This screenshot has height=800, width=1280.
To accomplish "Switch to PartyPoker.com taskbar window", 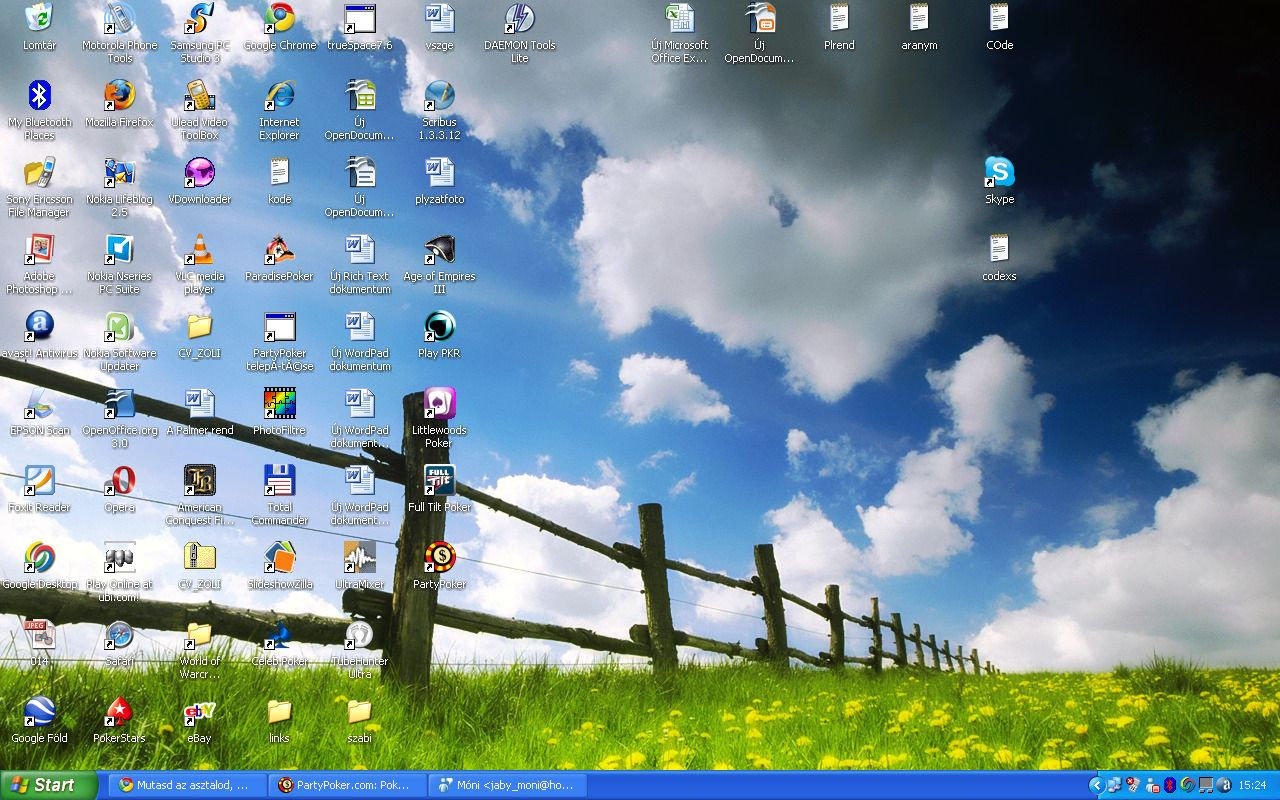I will (x=348, y=786).
